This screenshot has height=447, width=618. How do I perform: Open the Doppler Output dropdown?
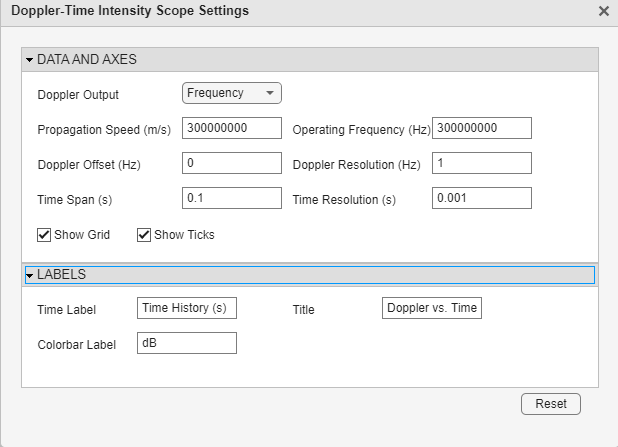click(232, 93)
